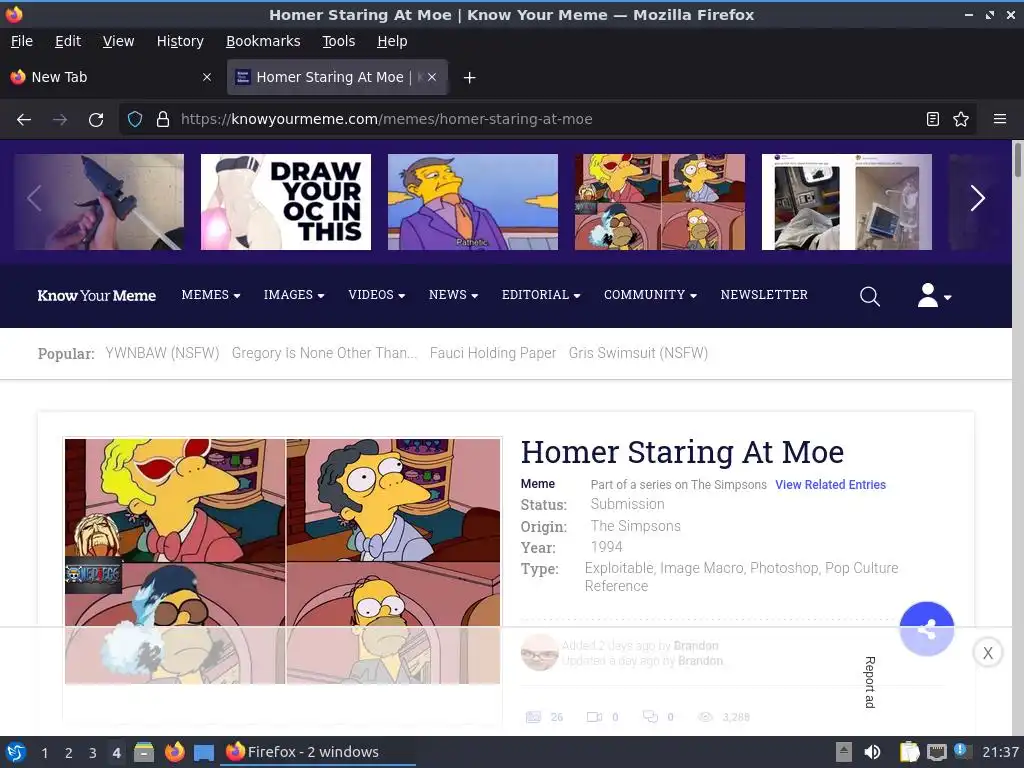The width and height of the screenshot is (1024, 768).
Task: Open the removable media eject tray icon
Action: pyautogui.click(x=844, y=752)
